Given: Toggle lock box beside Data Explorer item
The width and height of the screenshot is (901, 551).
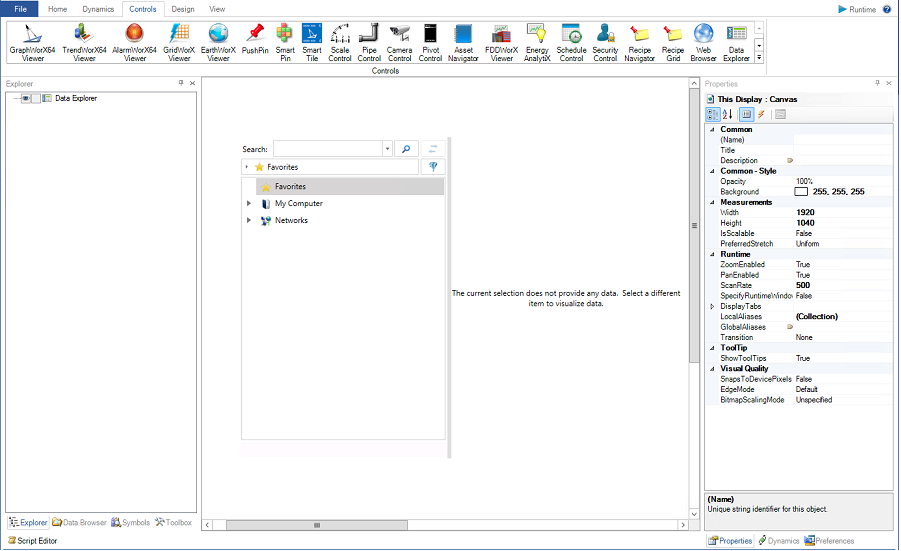Looking at the screenshot, I should [36, 98].
